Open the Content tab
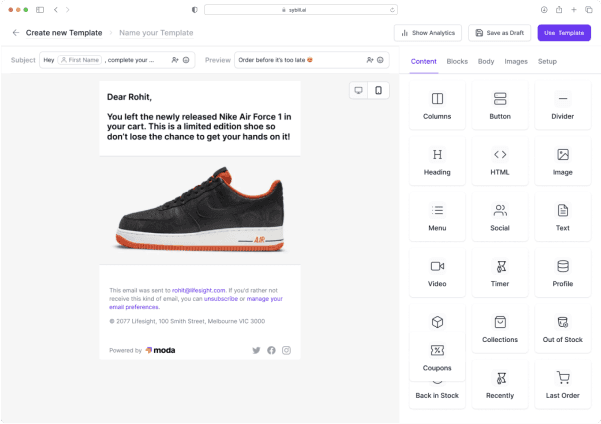 [424, 61]
